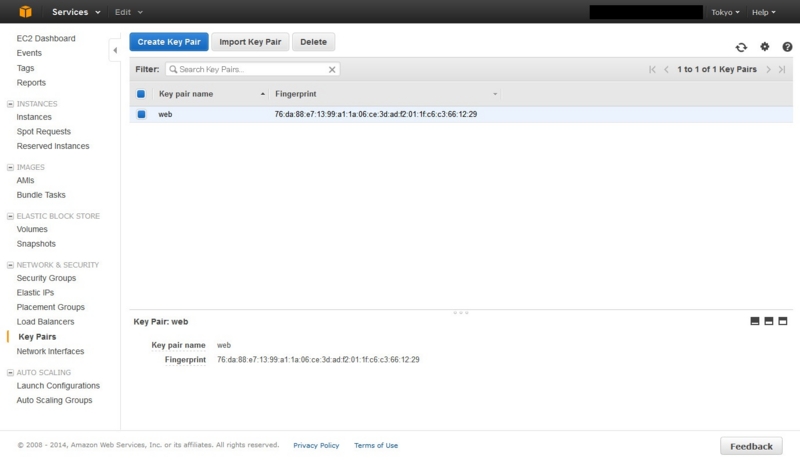Open EC2 Dashboard in sidebar
800x460 pixels.
46,38
